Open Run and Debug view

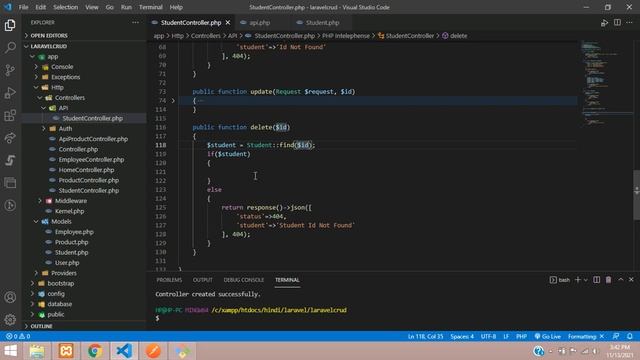(x=10, y=93)
